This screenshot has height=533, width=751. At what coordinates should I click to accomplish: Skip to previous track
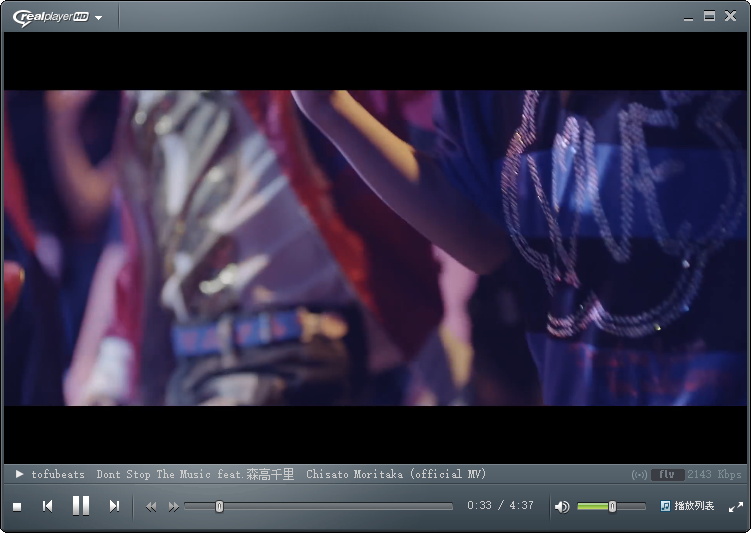47,506
